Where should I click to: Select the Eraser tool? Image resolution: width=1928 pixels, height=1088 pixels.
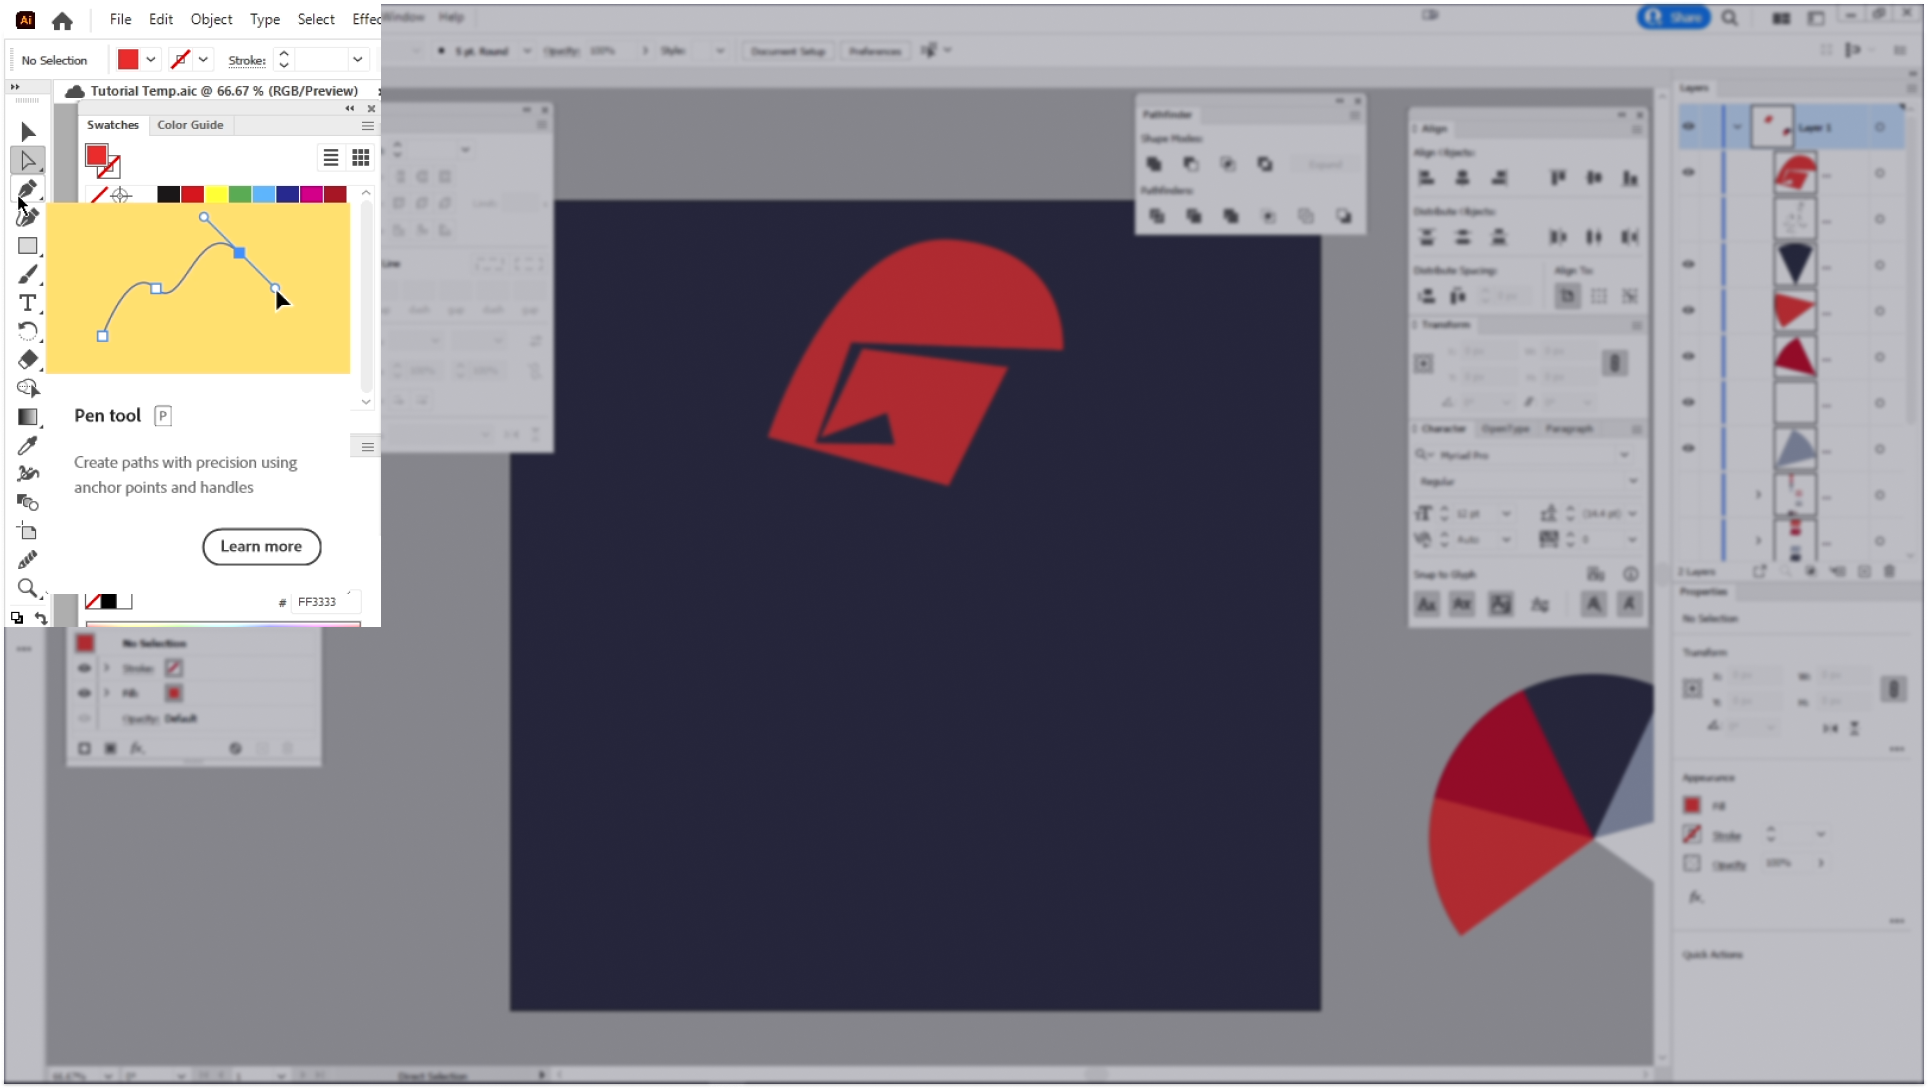coord(28,359)
